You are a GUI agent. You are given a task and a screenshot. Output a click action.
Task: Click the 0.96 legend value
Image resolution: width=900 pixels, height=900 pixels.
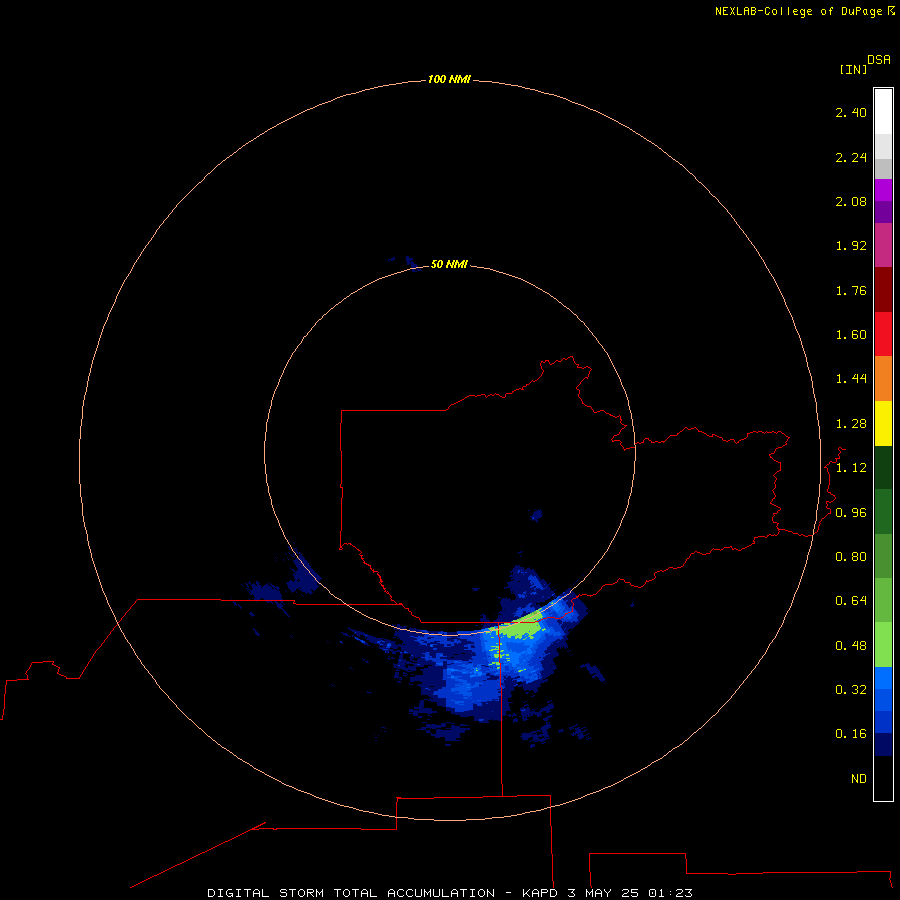click(851, 513)
